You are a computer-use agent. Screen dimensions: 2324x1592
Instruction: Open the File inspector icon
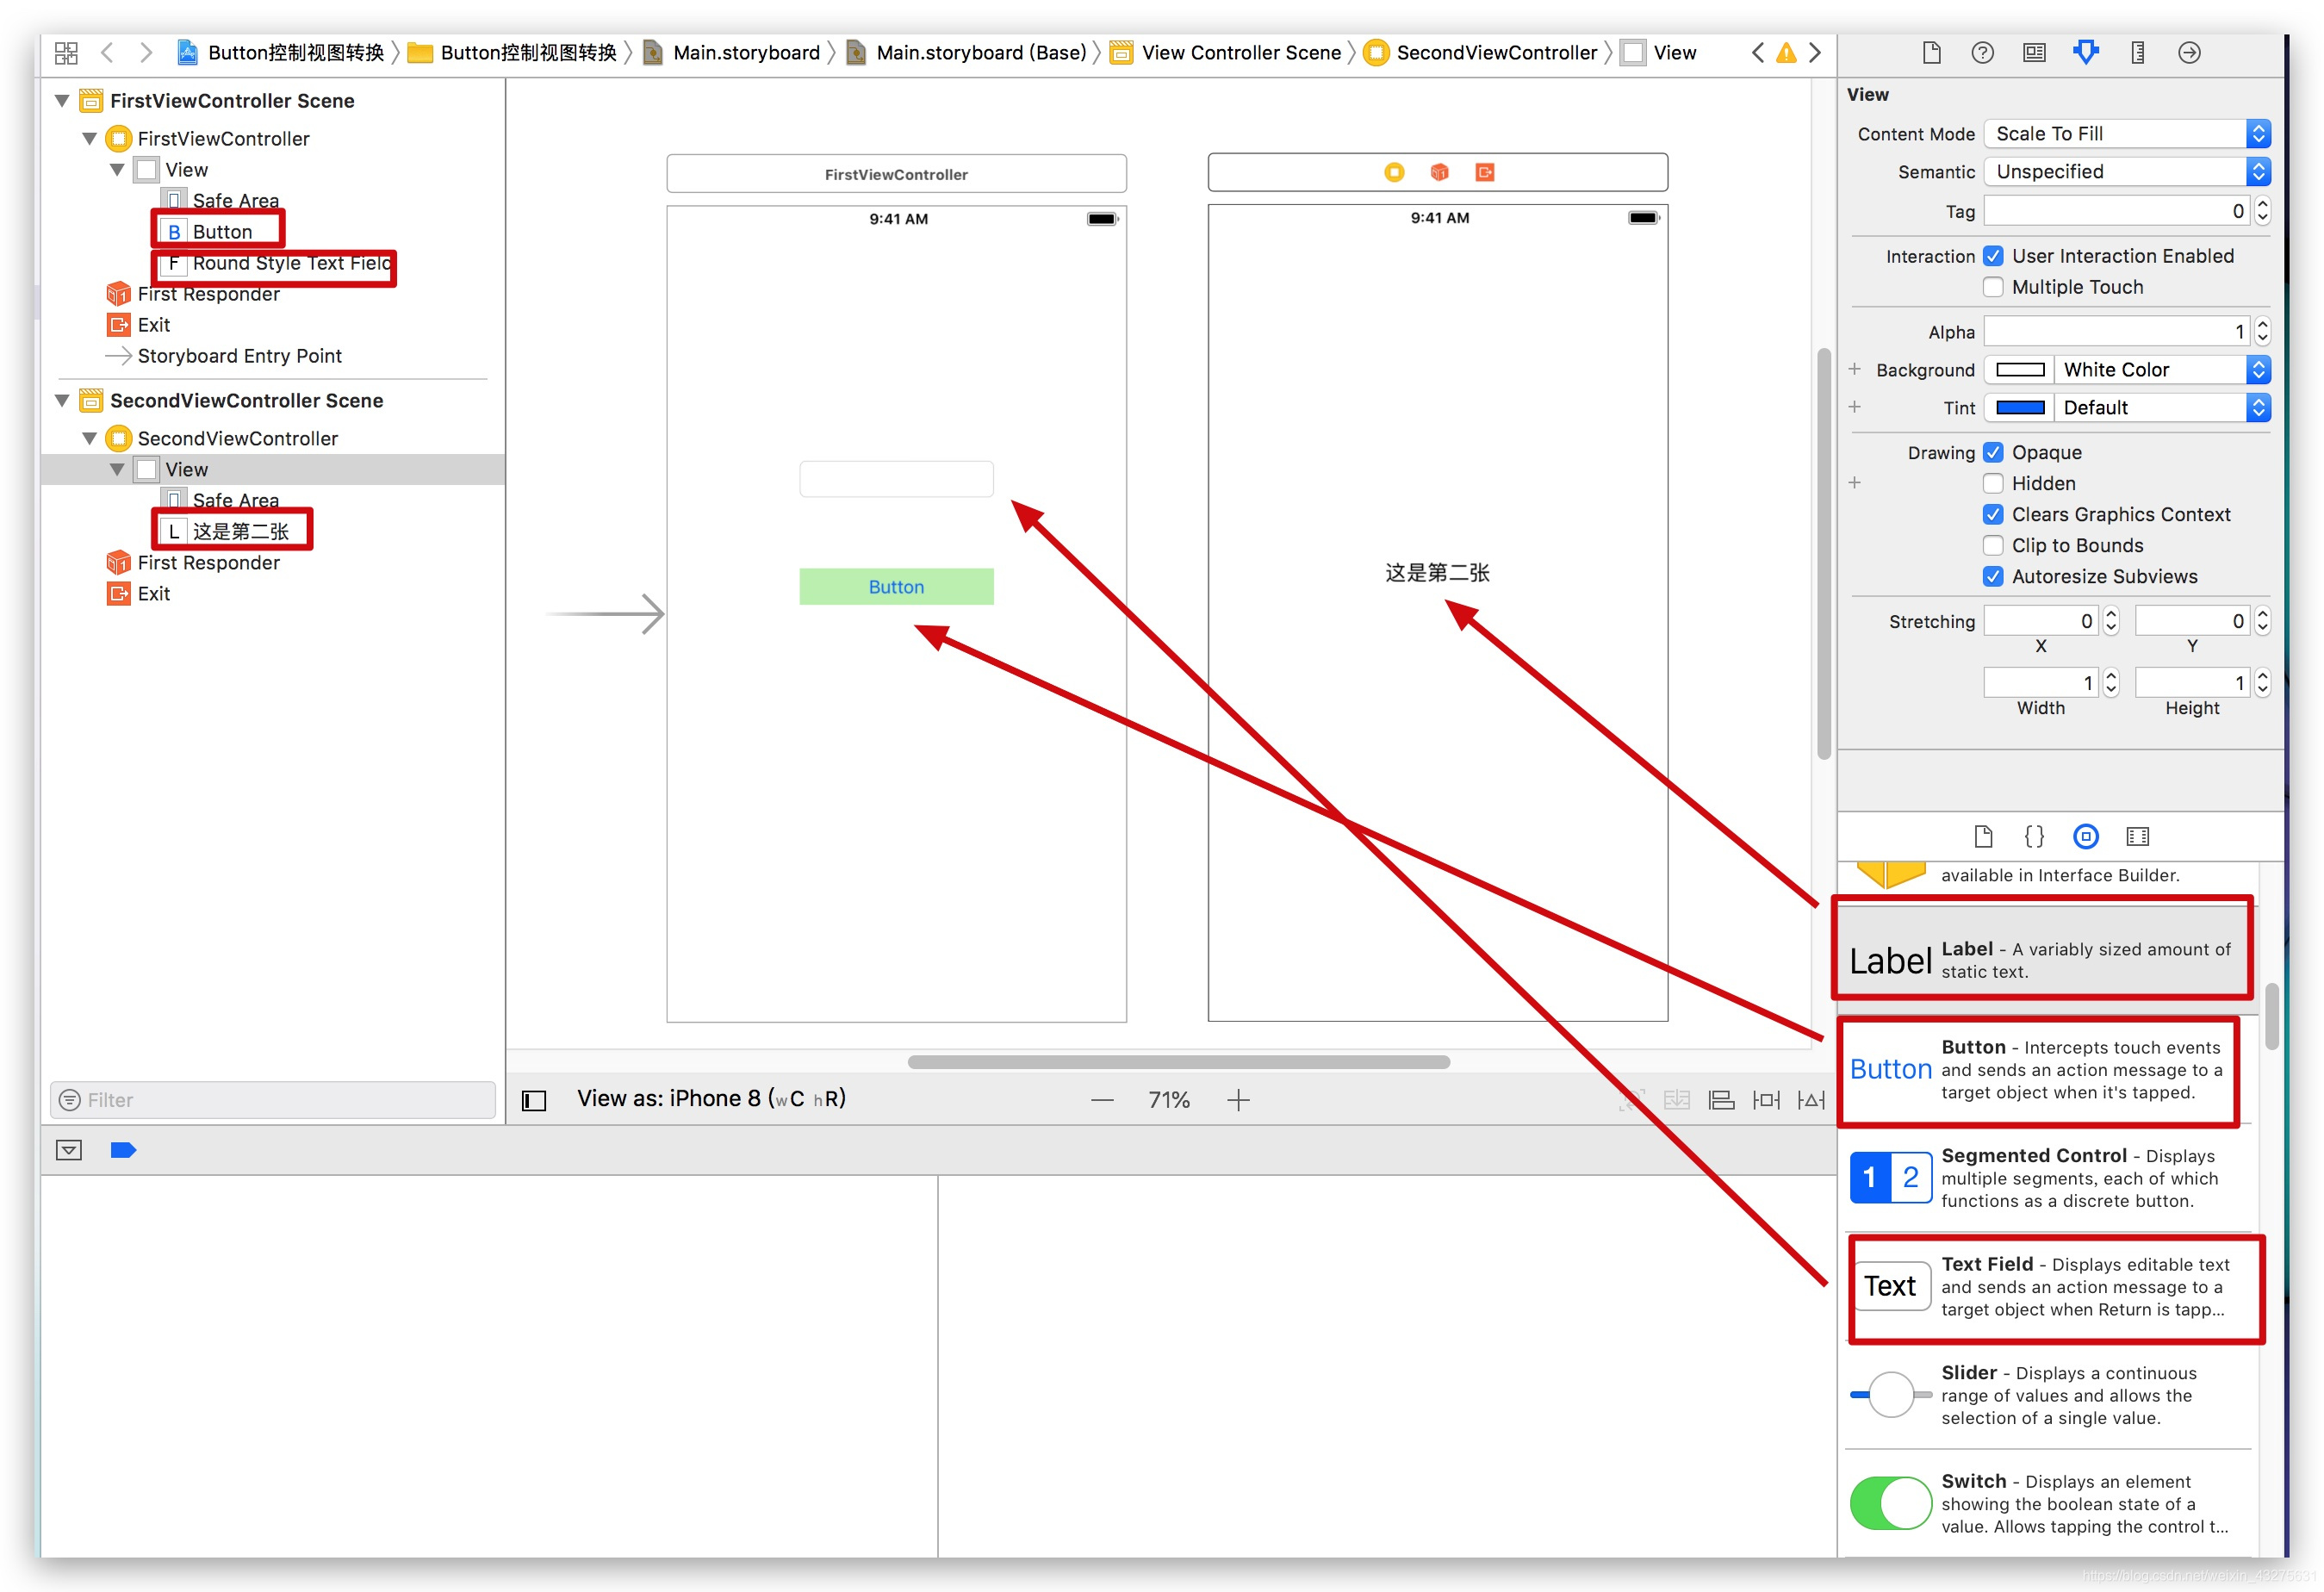(x=1931, y=52)
